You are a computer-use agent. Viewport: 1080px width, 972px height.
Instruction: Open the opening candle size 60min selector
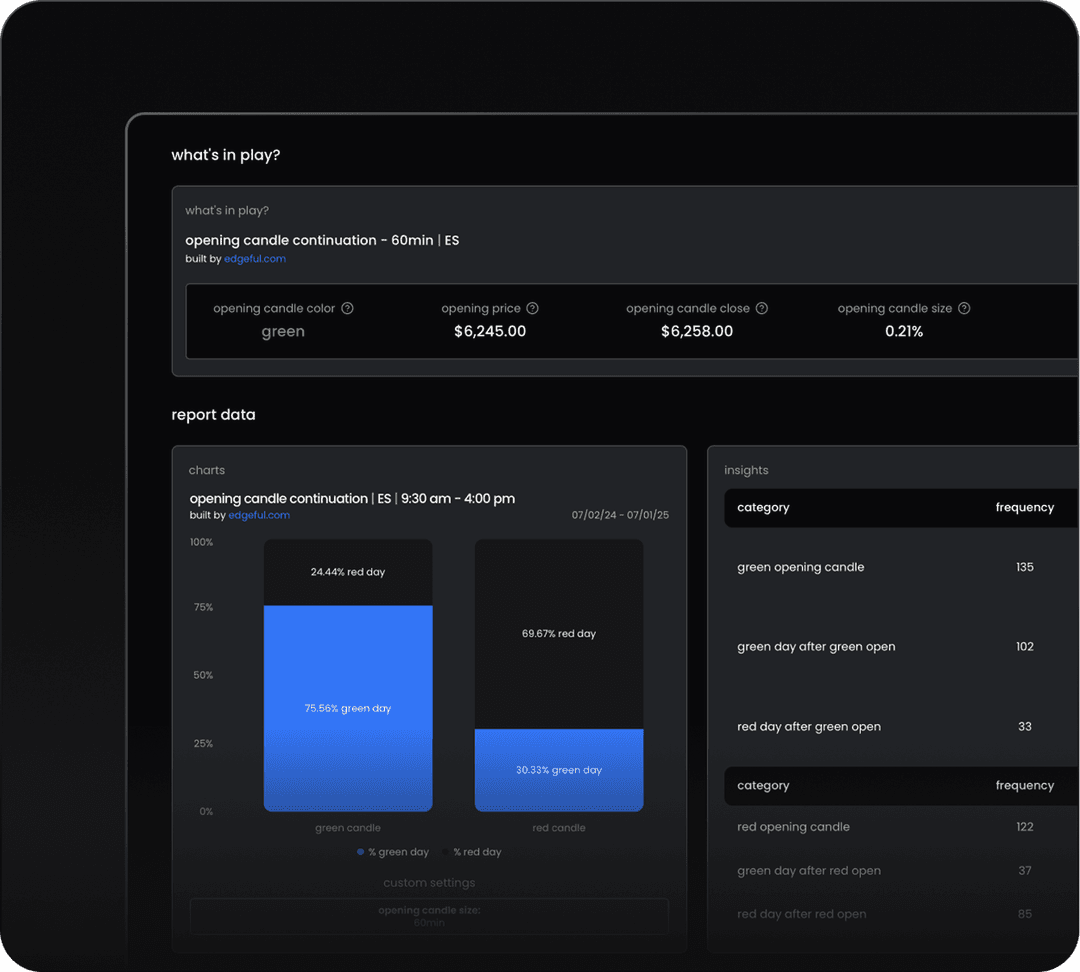point(428,916)
